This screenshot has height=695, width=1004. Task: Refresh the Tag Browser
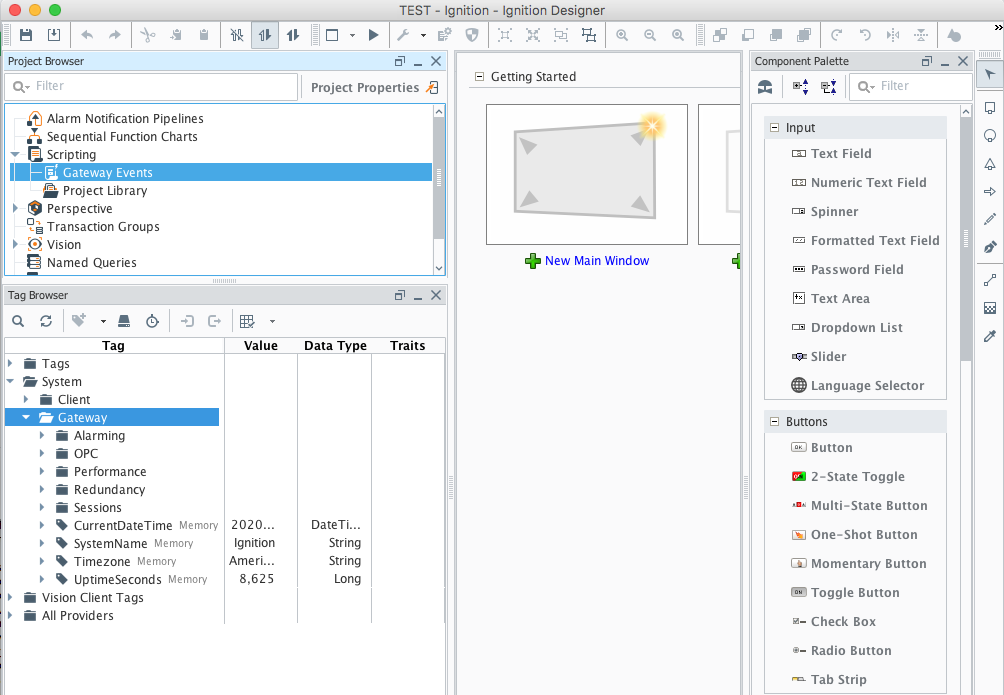click(x=46, y=321)
